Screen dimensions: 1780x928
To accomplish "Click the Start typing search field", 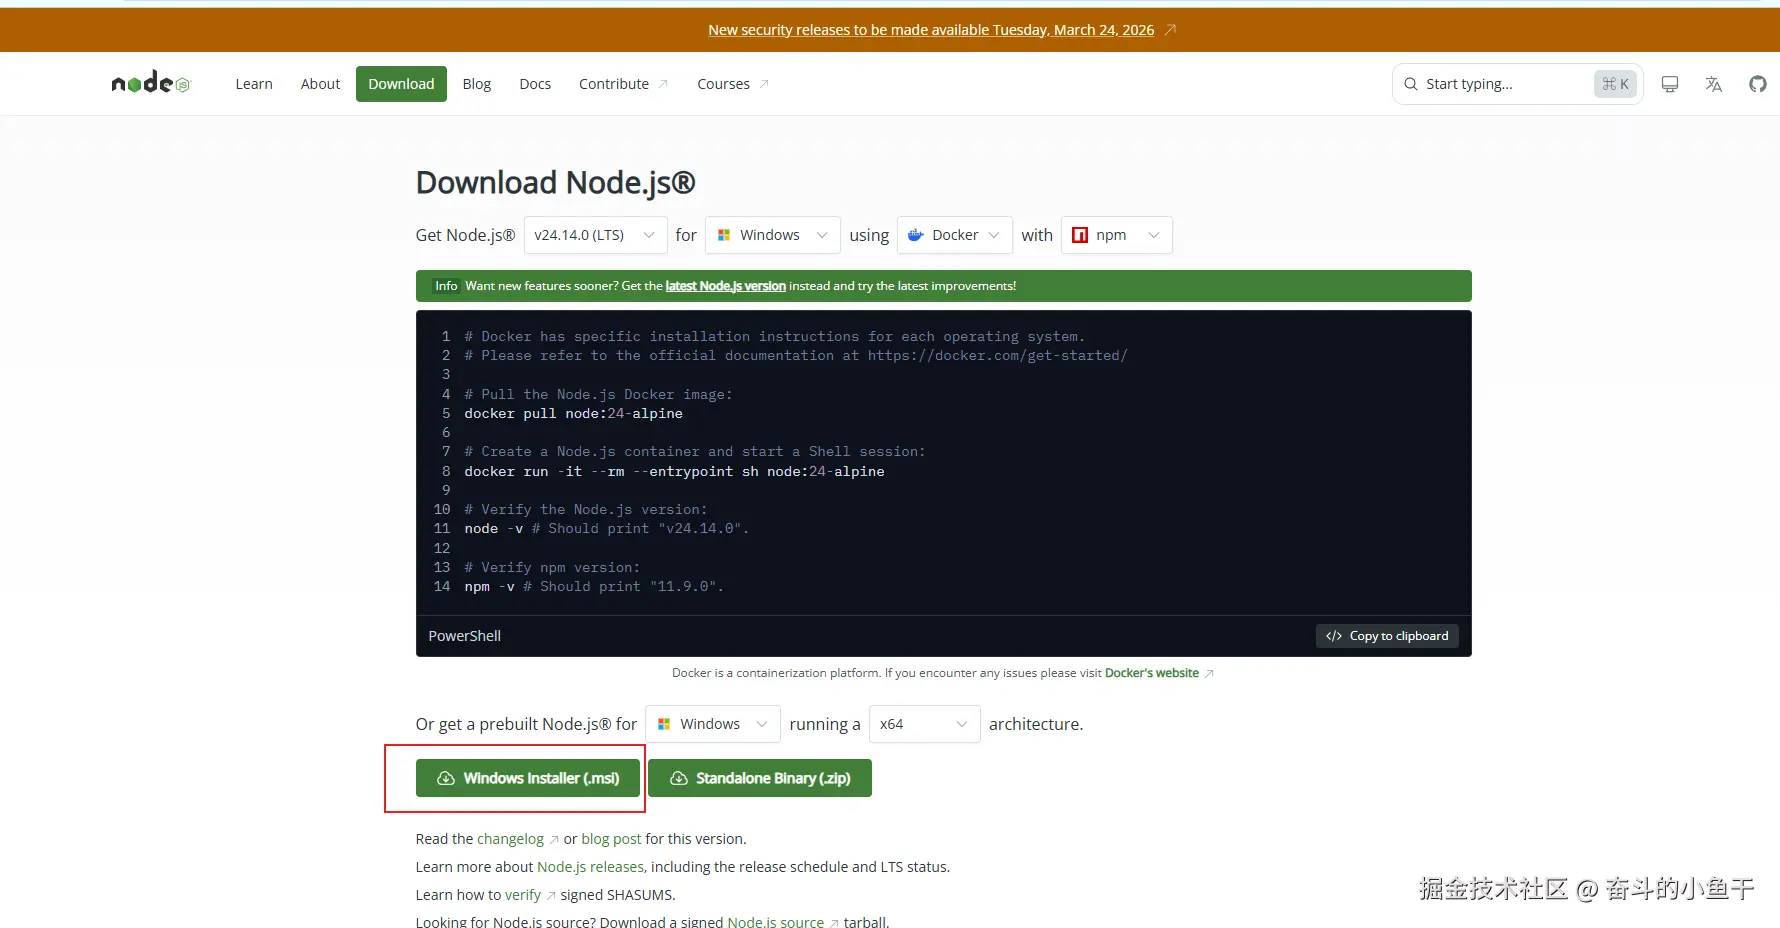I will (x=1500, y=84).
